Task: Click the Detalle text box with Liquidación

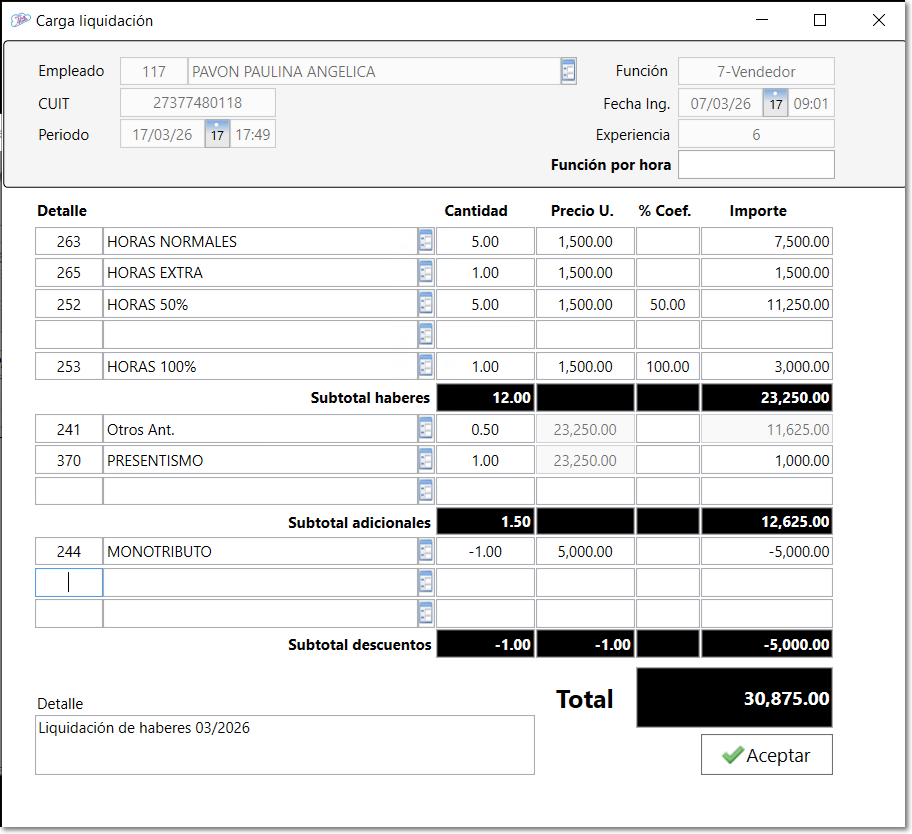Action: [x=284, y=744]
